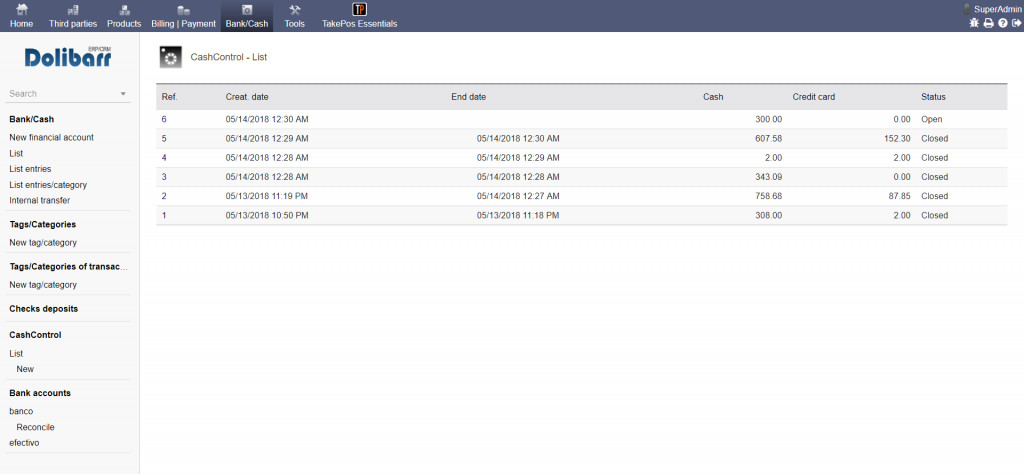Go to the Home menu
The height and width of the screenshot is (474, 1024).
[21, 16]
